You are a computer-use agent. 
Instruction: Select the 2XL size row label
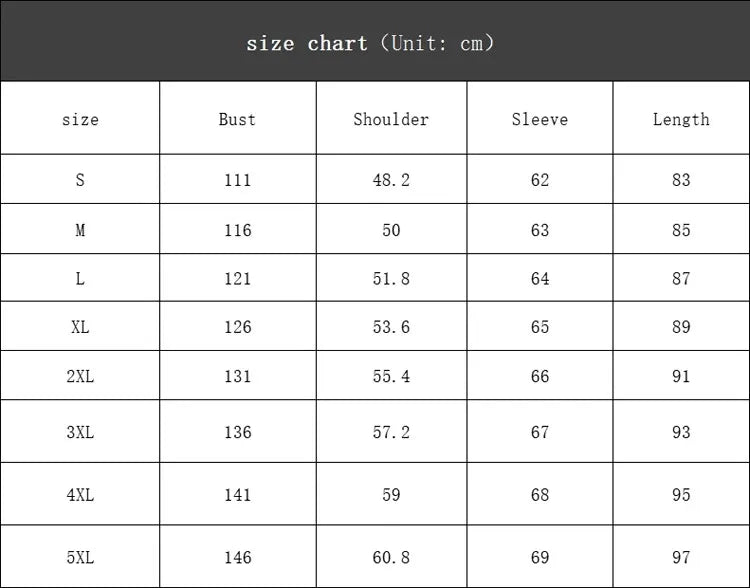pyautogui.click(x=80, y=377)
